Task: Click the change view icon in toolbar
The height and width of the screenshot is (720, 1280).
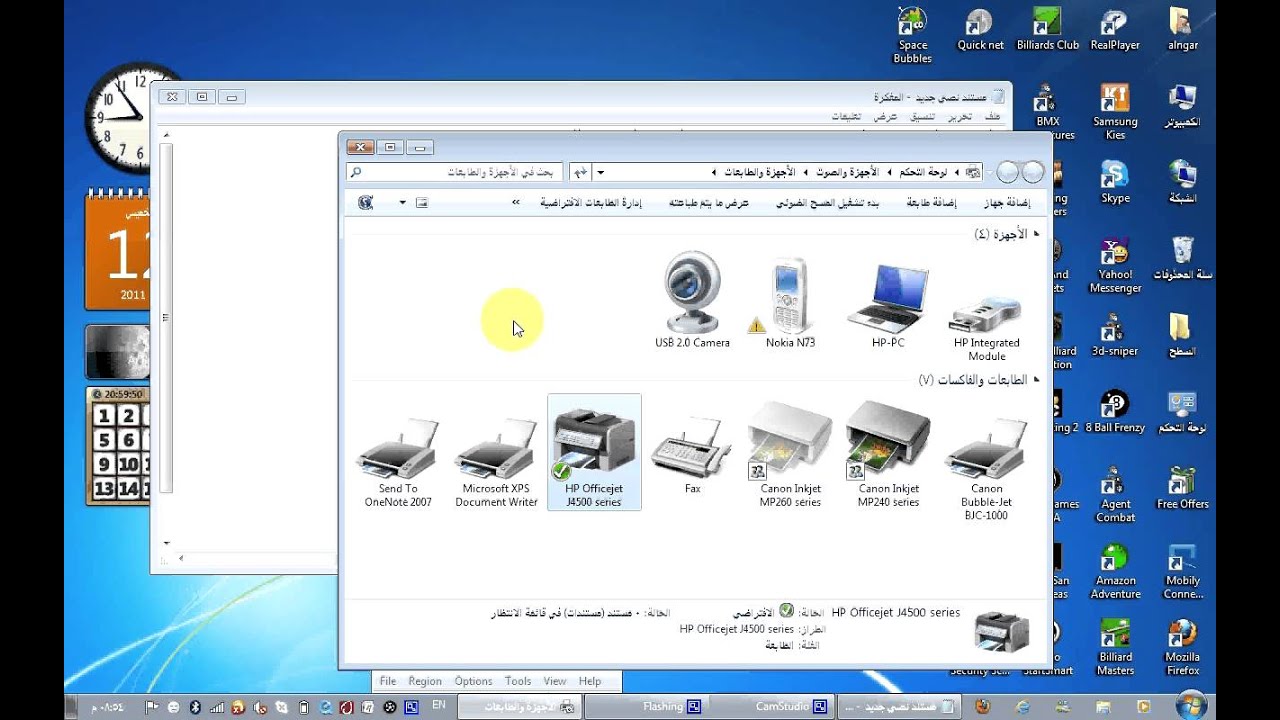Action: click(422, 202)
